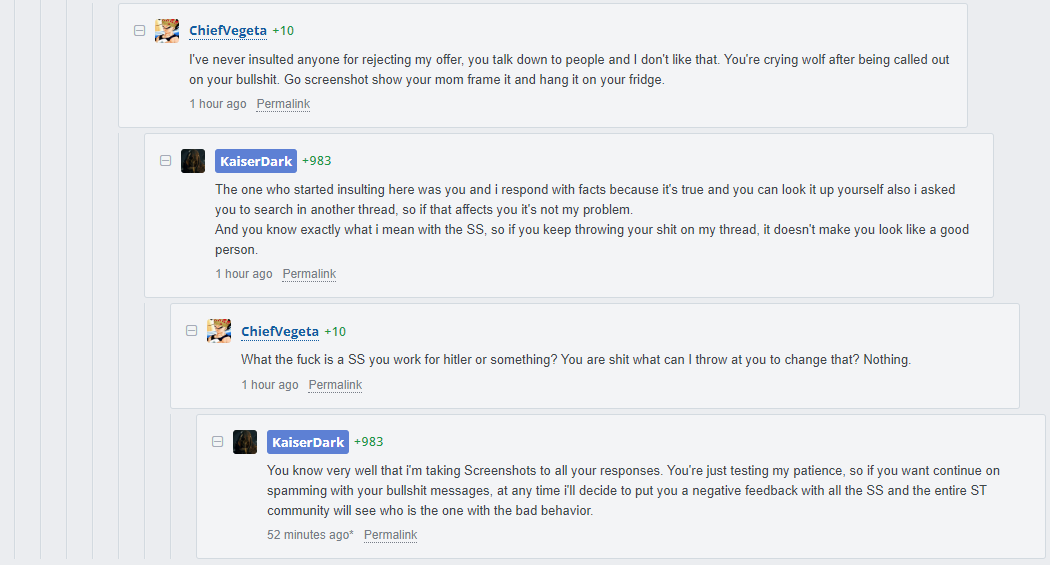Screen dimensions: 1050x565
Task: Collapse KaiserDark's comment about SS and thread
Action: point(165,161)
